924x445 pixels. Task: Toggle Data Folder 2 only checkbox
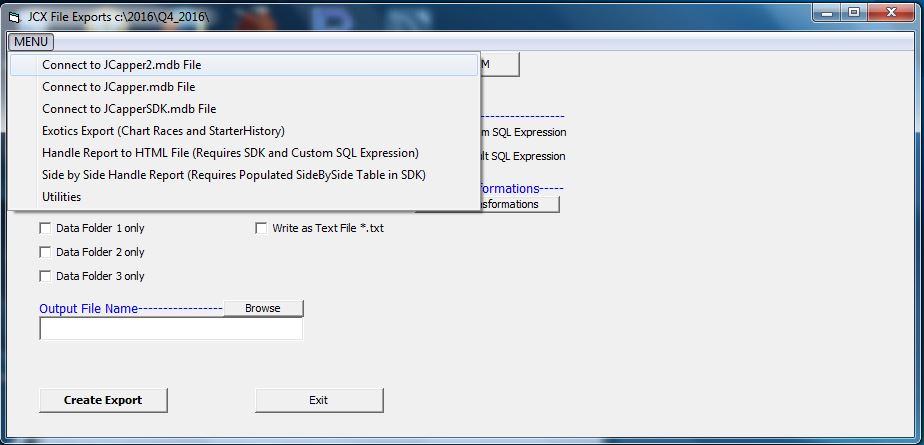point(45,252)
